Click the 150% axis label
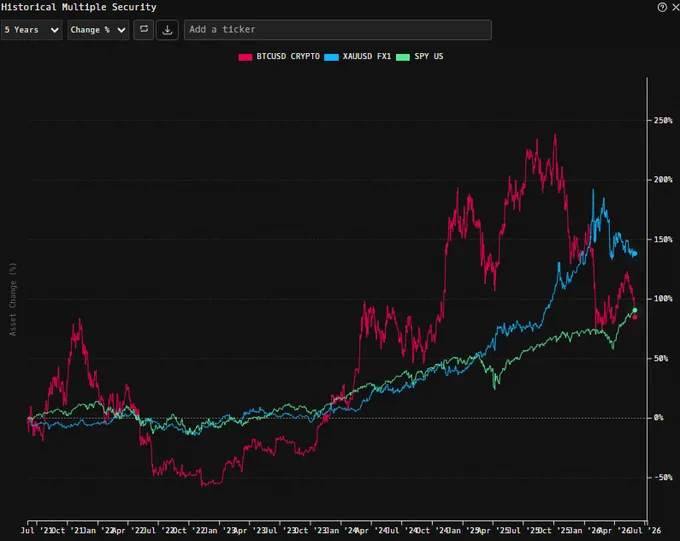Screen dimensions: 680x541 tap(663, 239)
